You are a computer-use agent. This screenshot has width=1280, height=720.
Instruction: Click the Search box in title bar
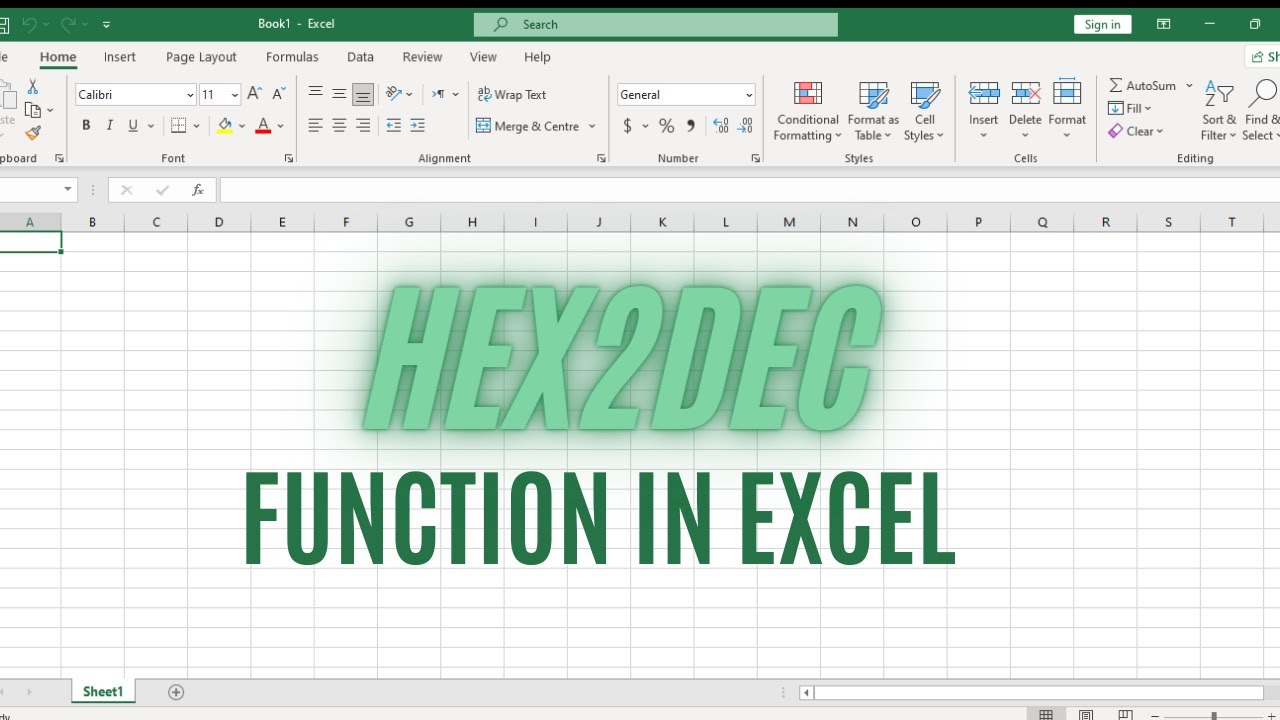tap(656, 24)
